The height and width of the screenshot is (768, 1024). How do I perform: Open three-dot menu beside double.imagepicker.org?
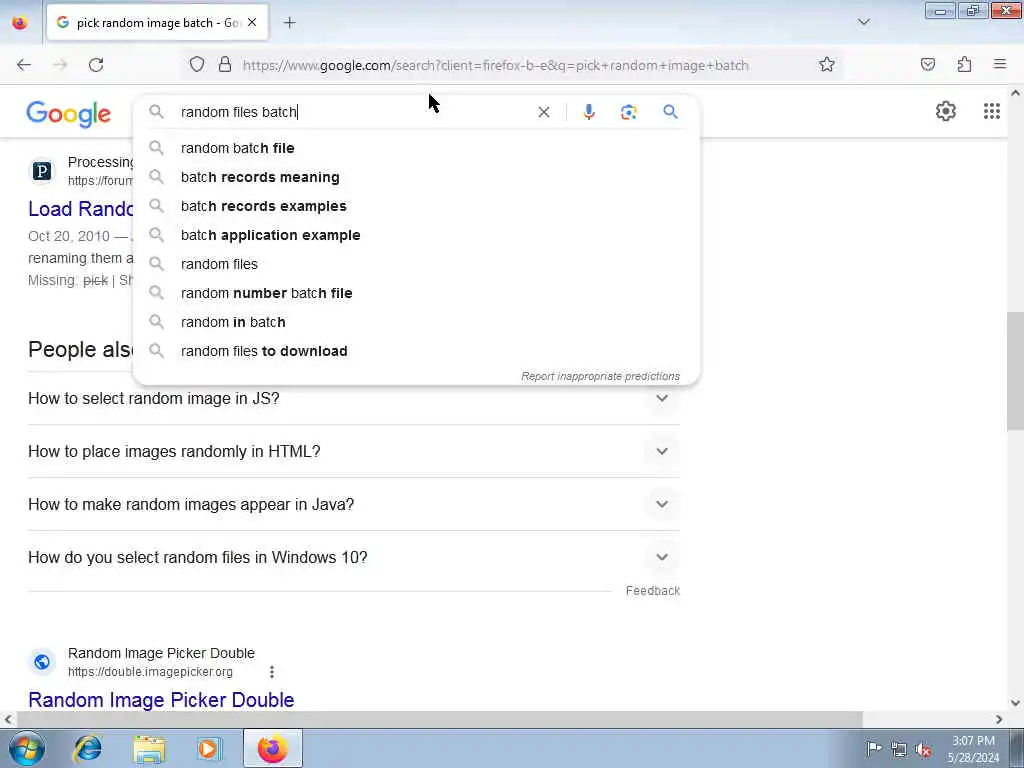coord(272,672)
